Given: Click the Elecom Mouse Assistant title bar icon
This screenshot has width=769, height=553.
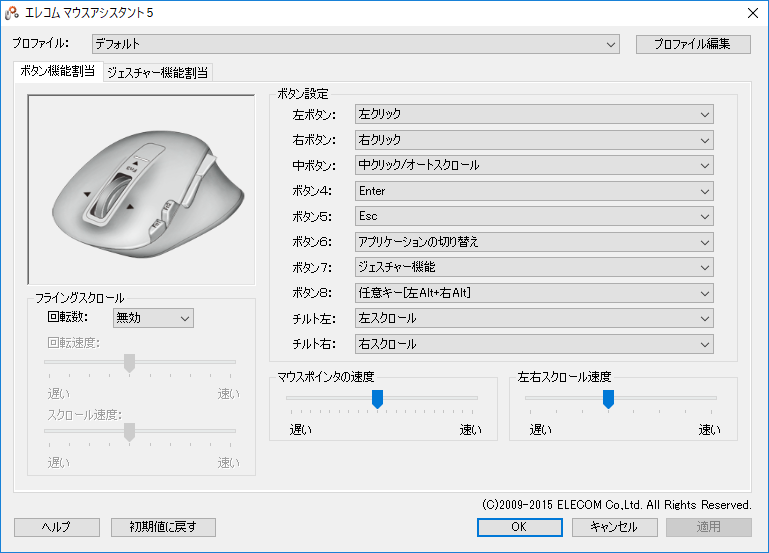Looking at the screenshot, I should tap(12, 13).
